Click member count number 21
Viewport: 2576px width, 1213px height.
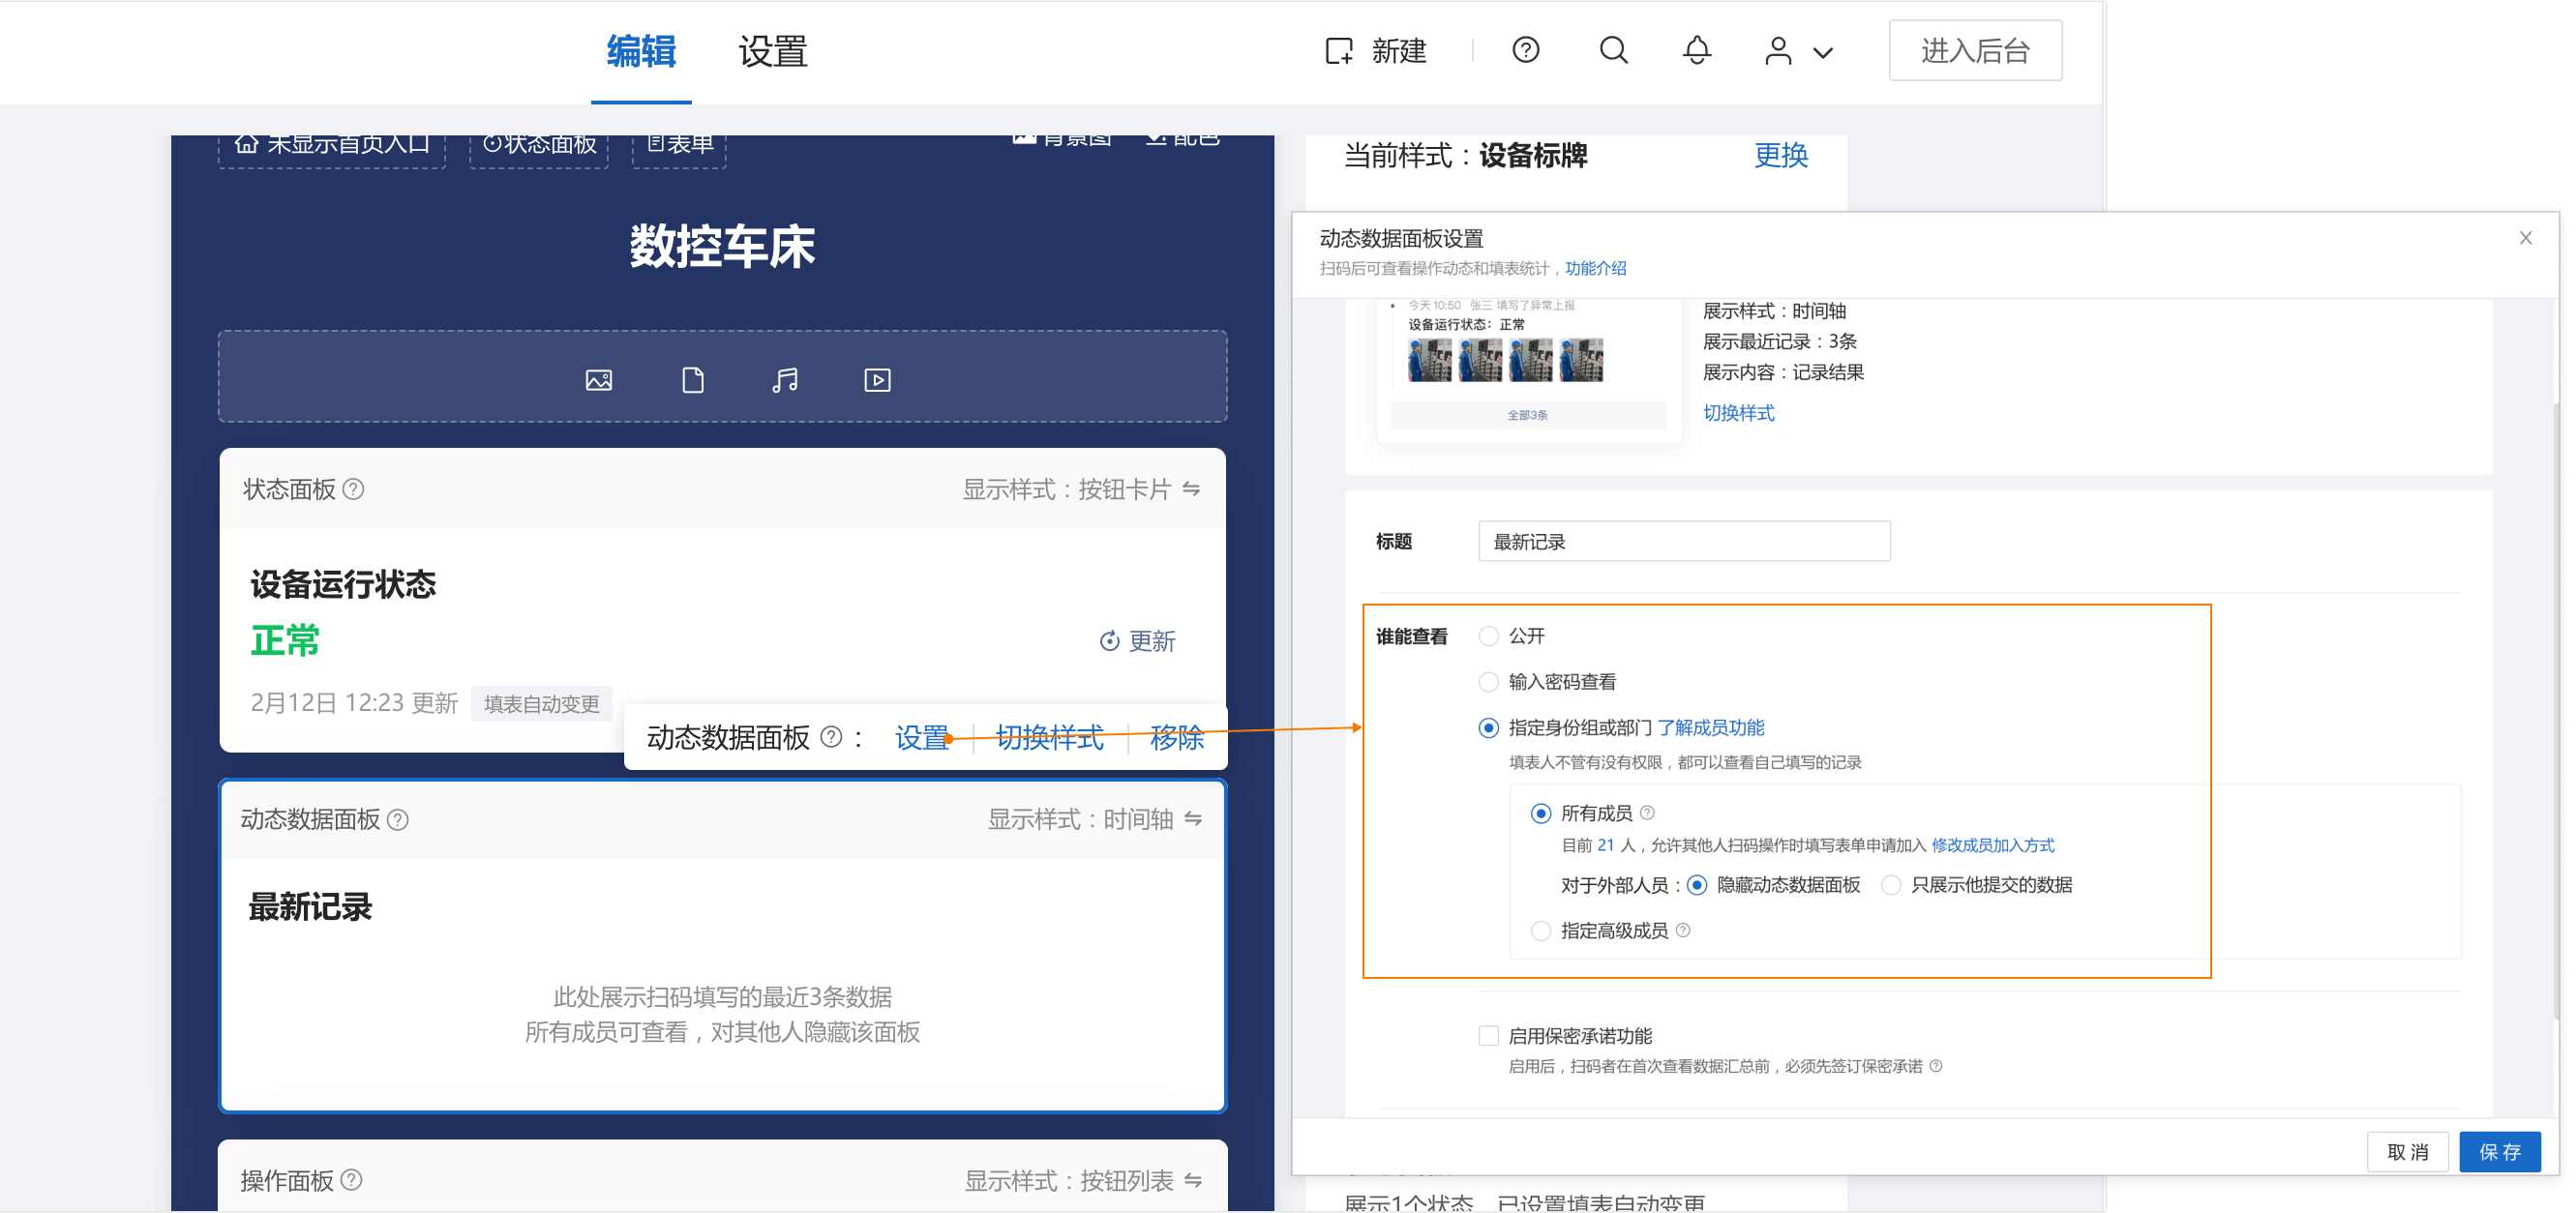pyautogui.click(x=1605, y=846)
